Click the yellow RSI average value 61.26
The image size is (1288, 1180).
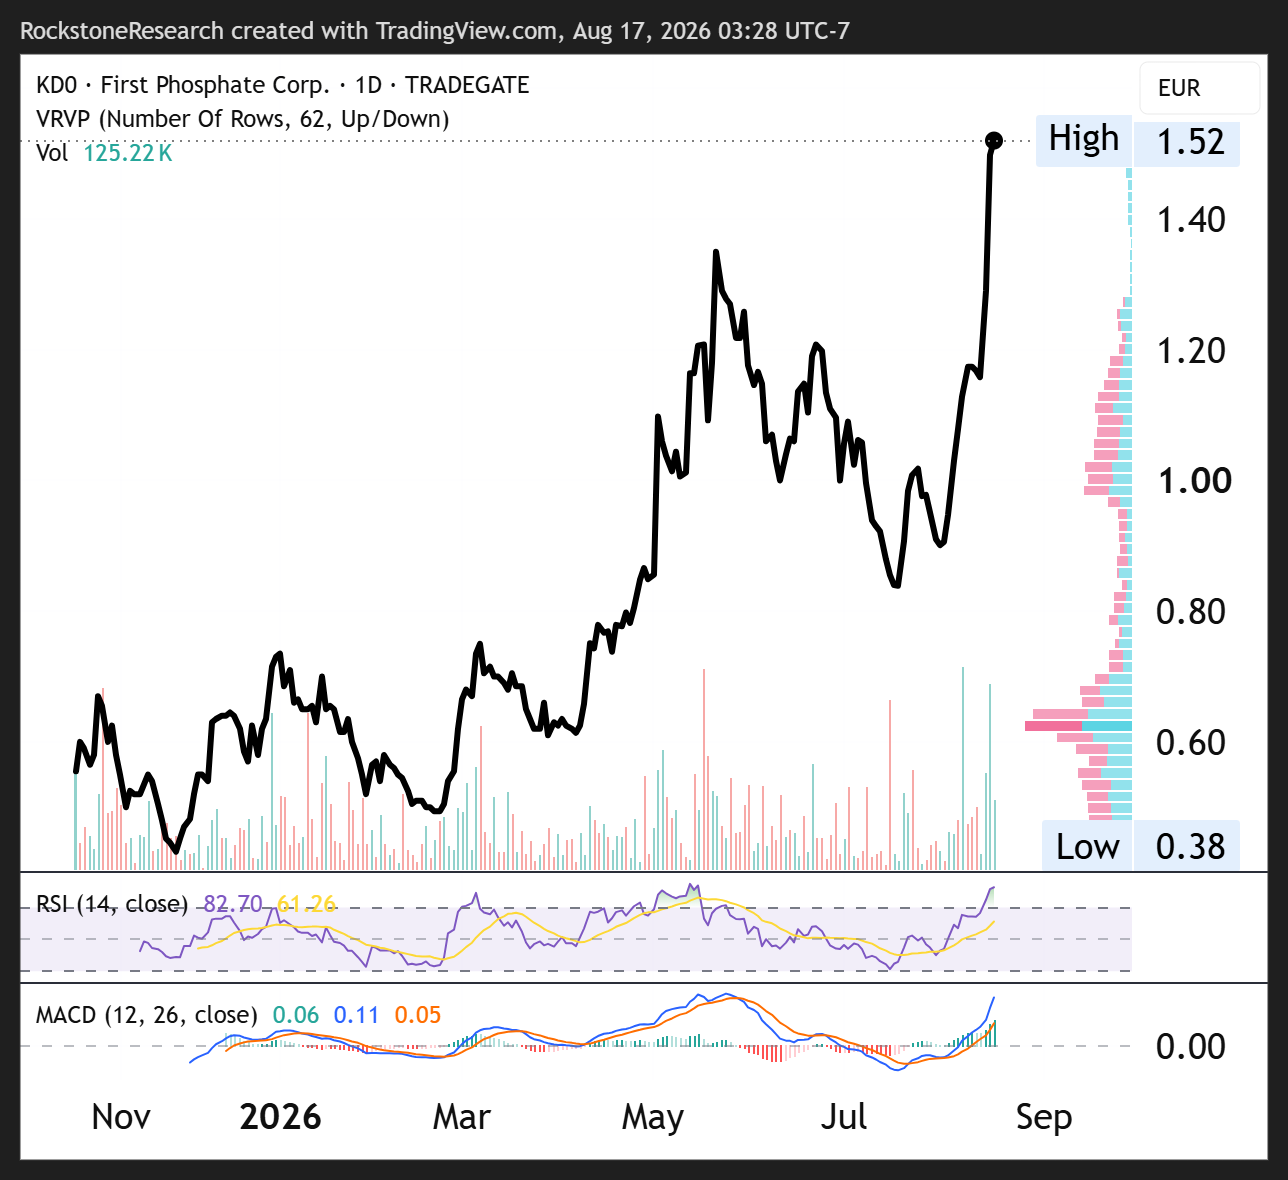click(x=306, y=904)
